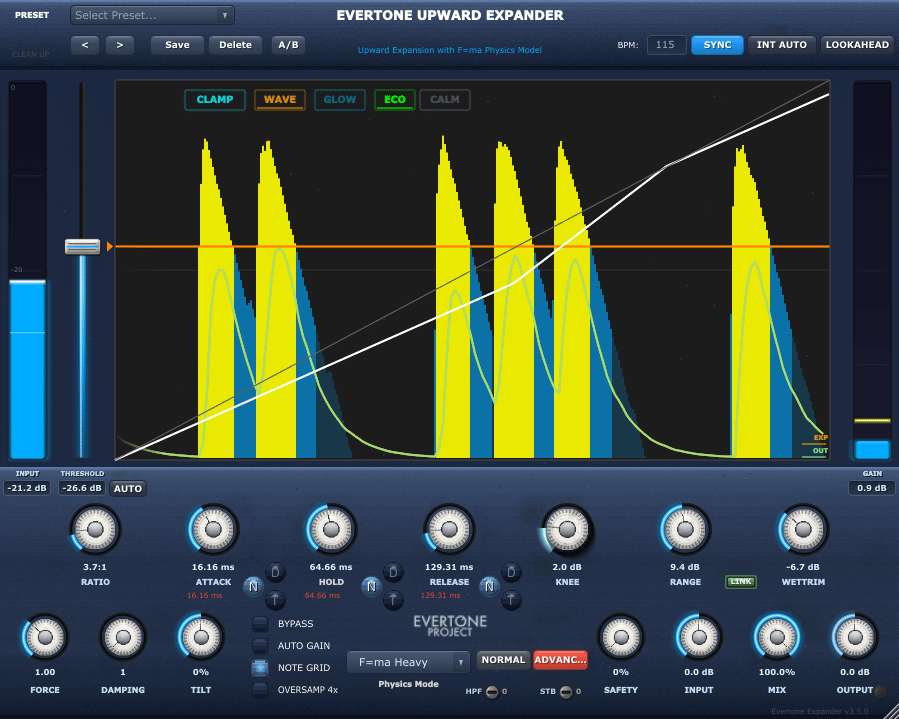The image size is (899, 719).
Task: Switch to the Wave display mode
Action: point(280,100)
